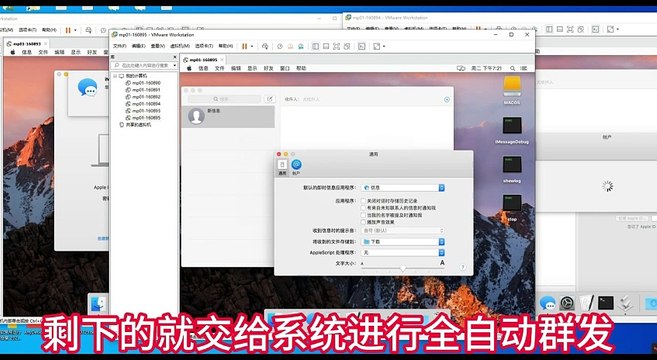Open the snapshot manager icon

[x=300, y=47]
